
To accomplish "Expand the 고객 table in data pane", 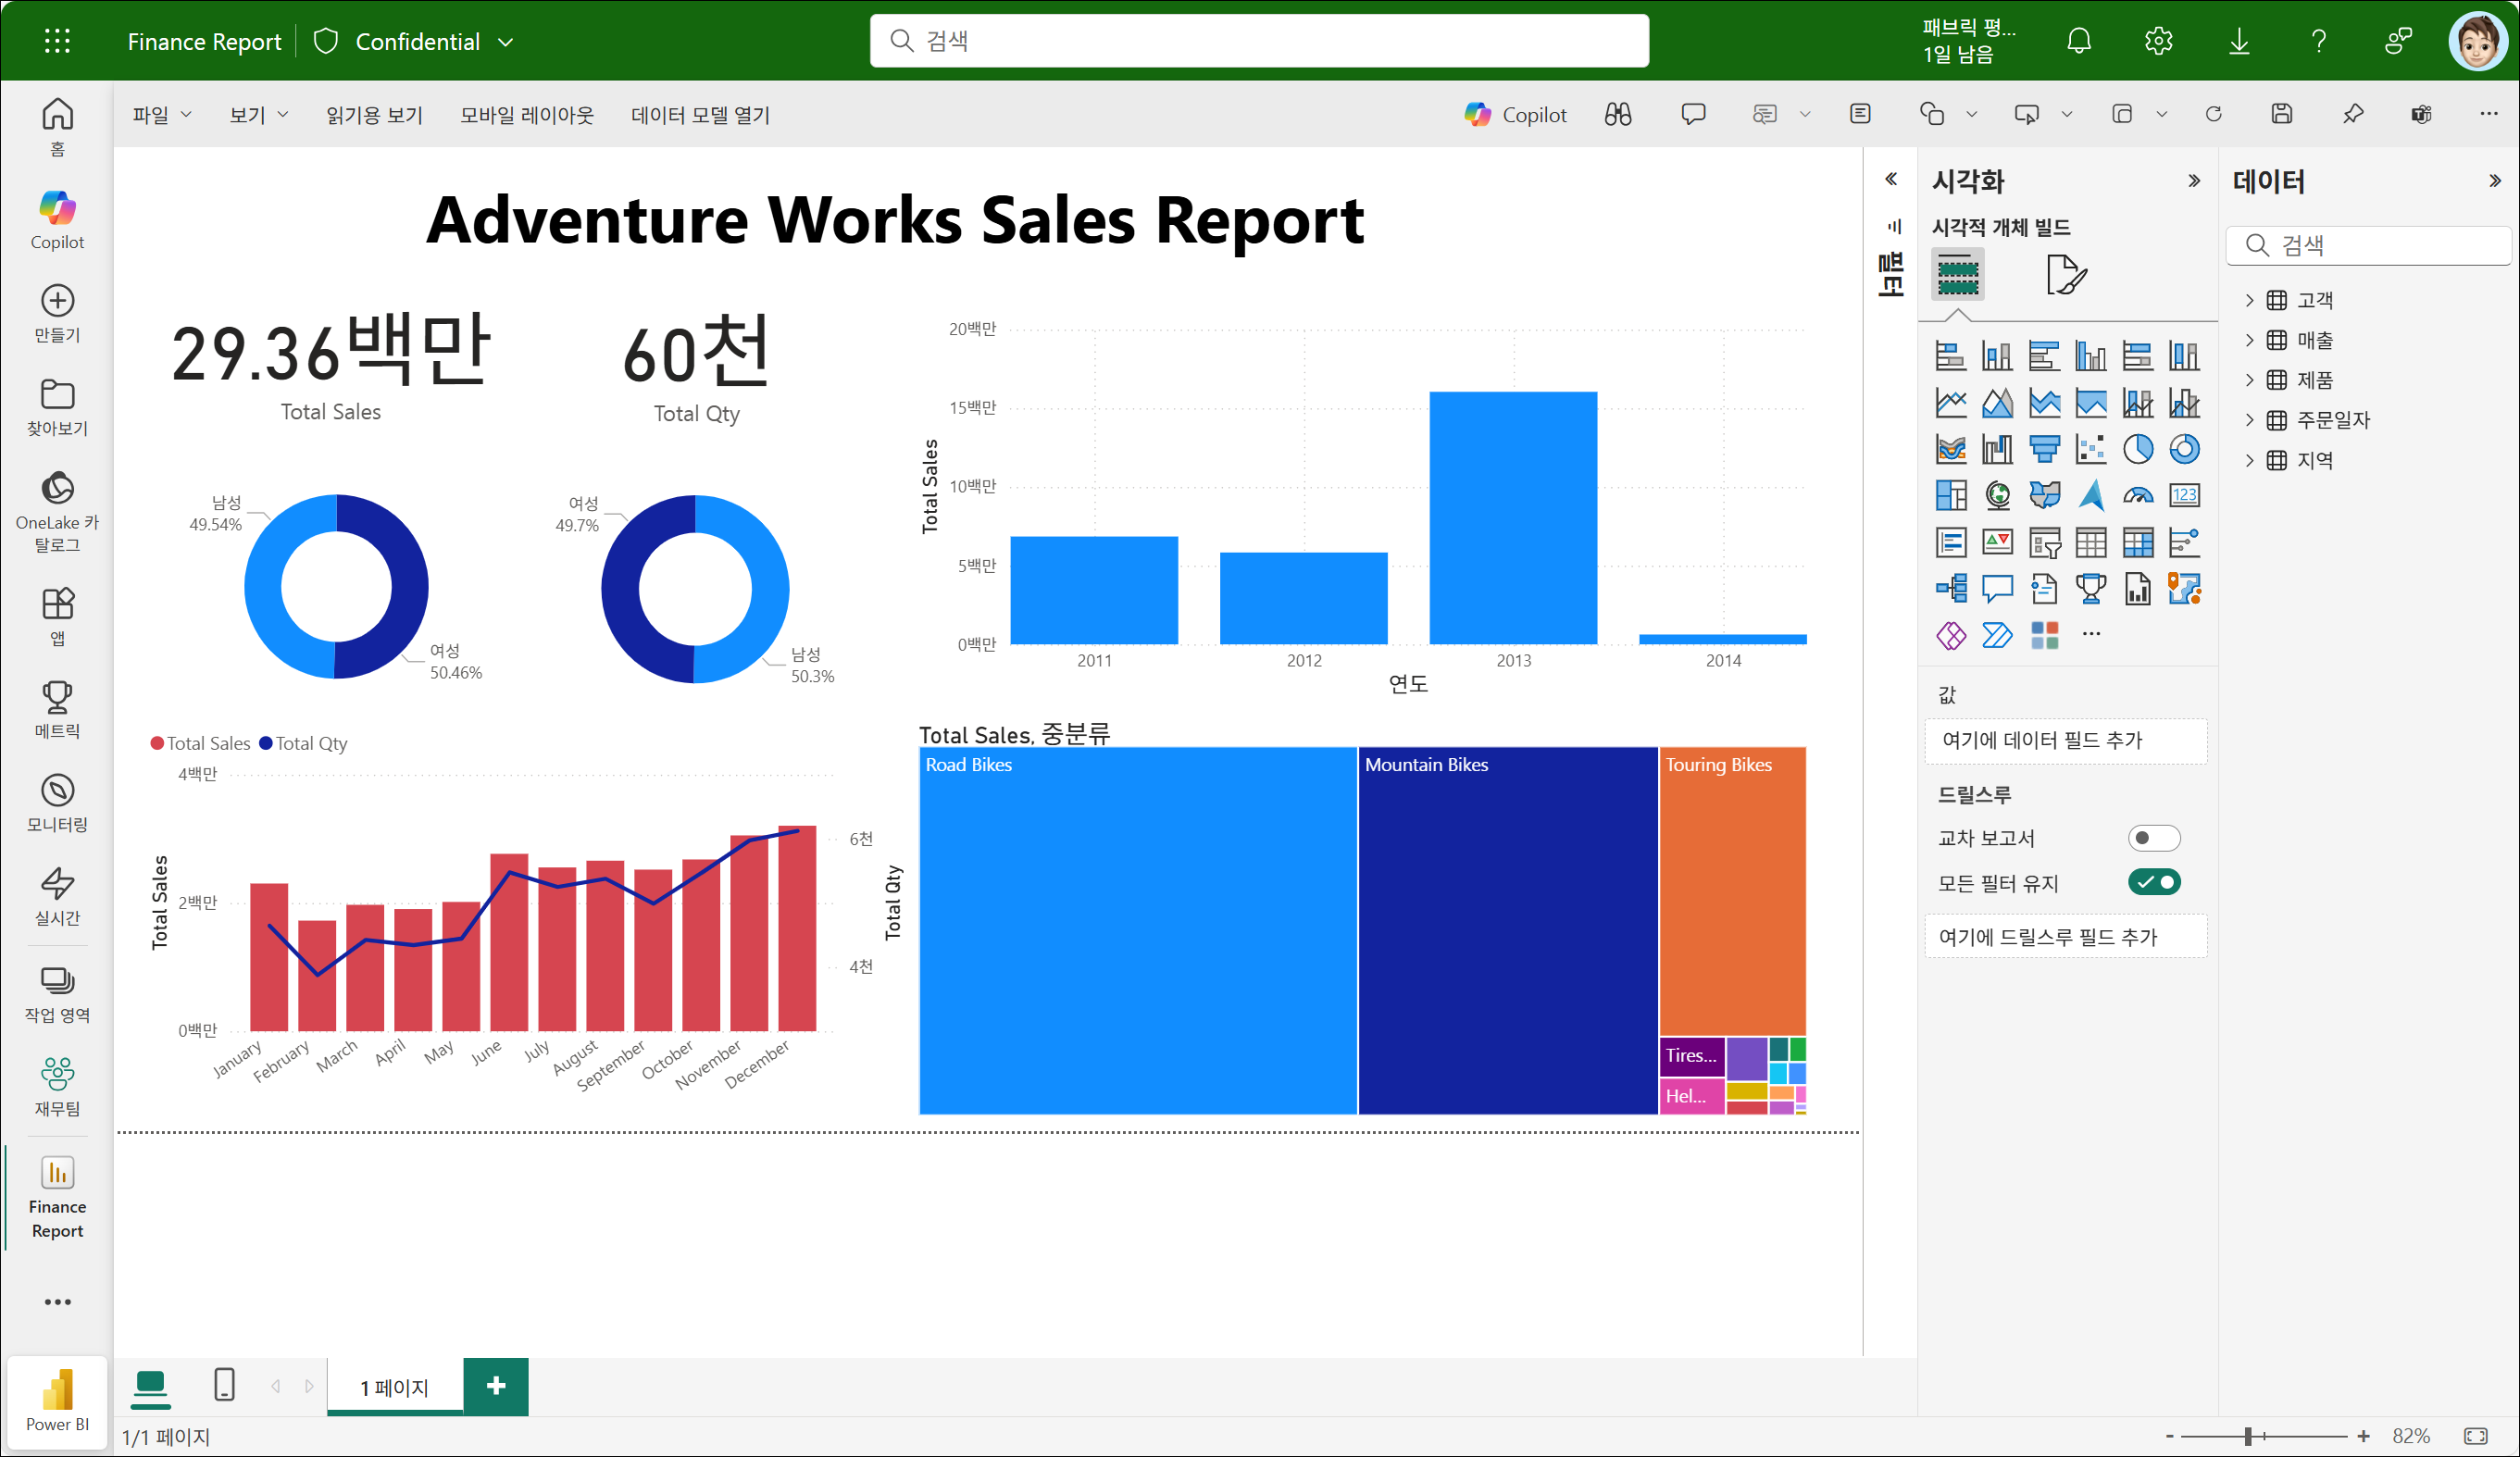I will click(2249, 300).
